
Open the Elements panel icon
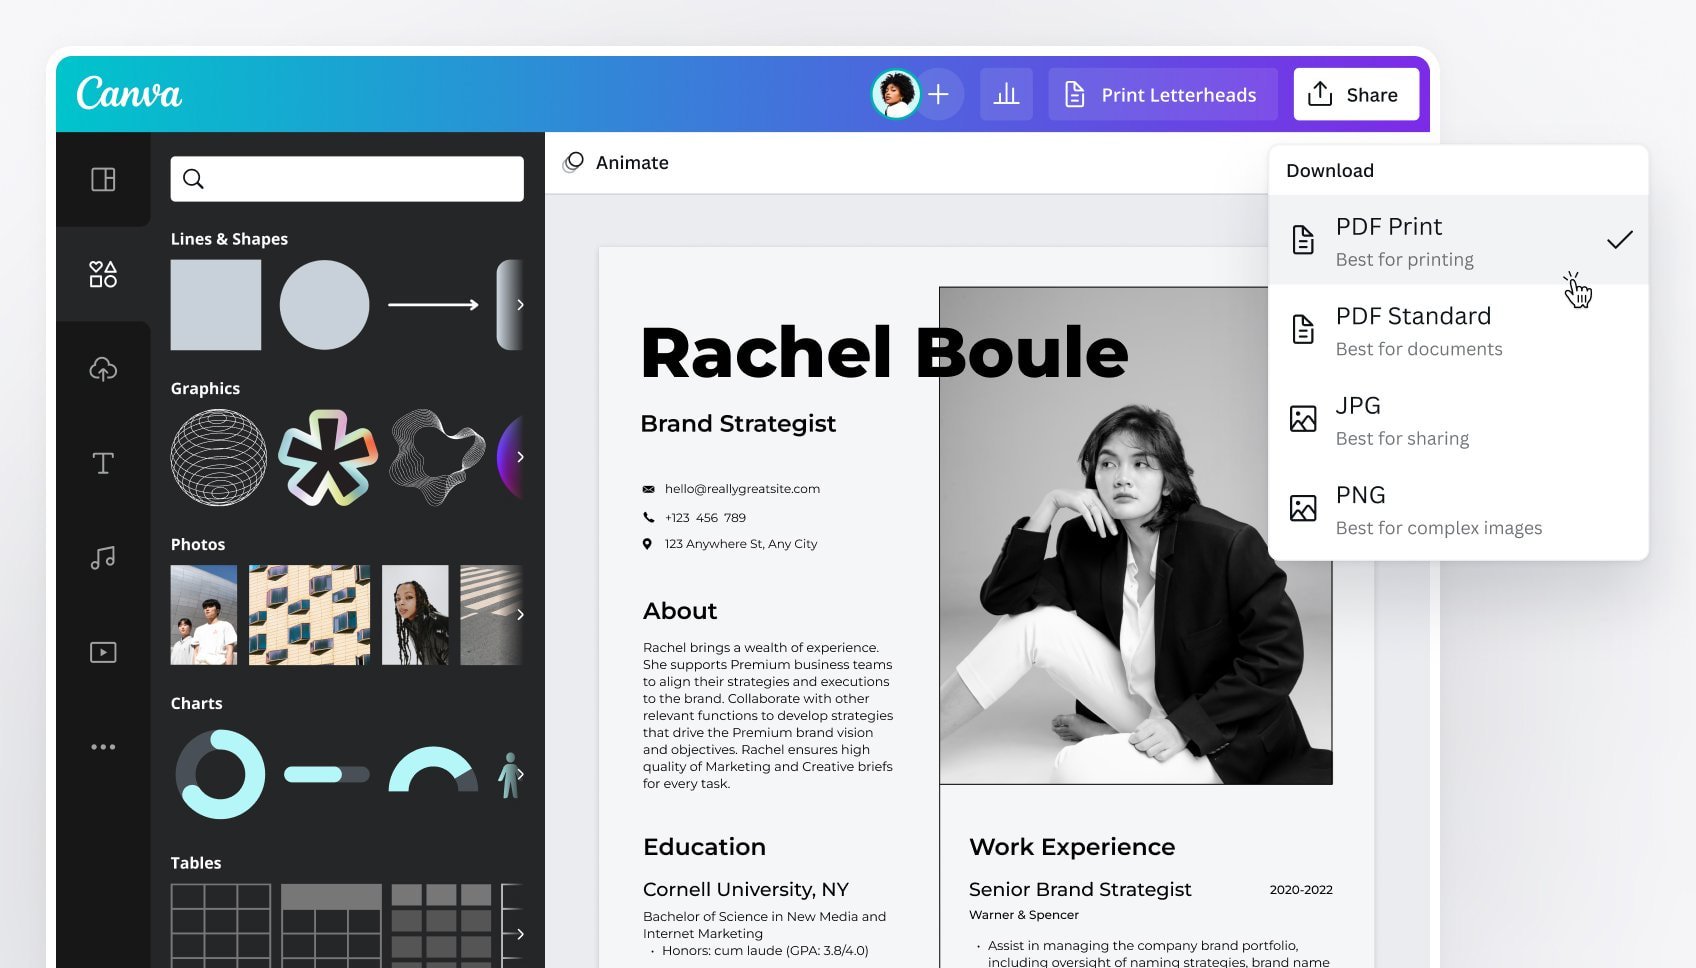click(103, 275)
